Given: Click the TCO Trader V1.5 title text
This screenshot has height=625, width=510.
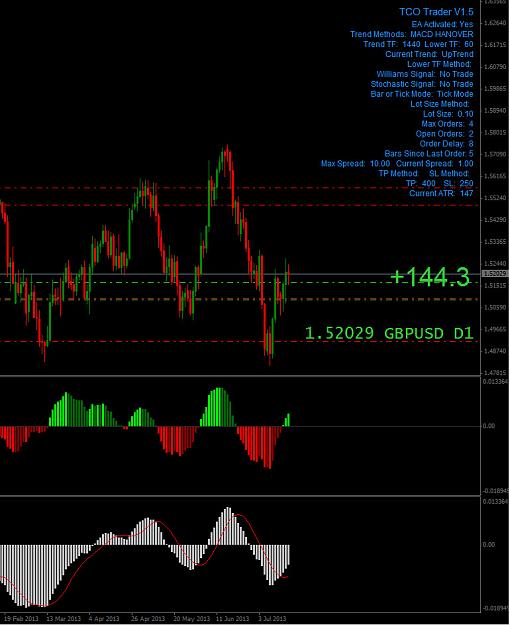Looking at the screenshot, I should pyautogui.click(x=436, y=12).
